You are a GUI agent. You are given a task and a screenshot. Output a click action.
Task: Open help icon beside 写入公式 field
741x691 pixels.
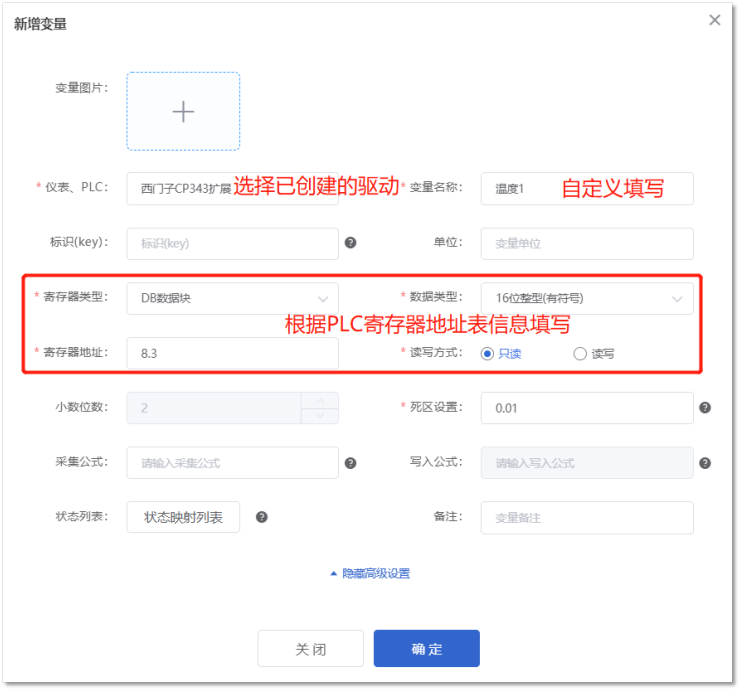[705, 463]
